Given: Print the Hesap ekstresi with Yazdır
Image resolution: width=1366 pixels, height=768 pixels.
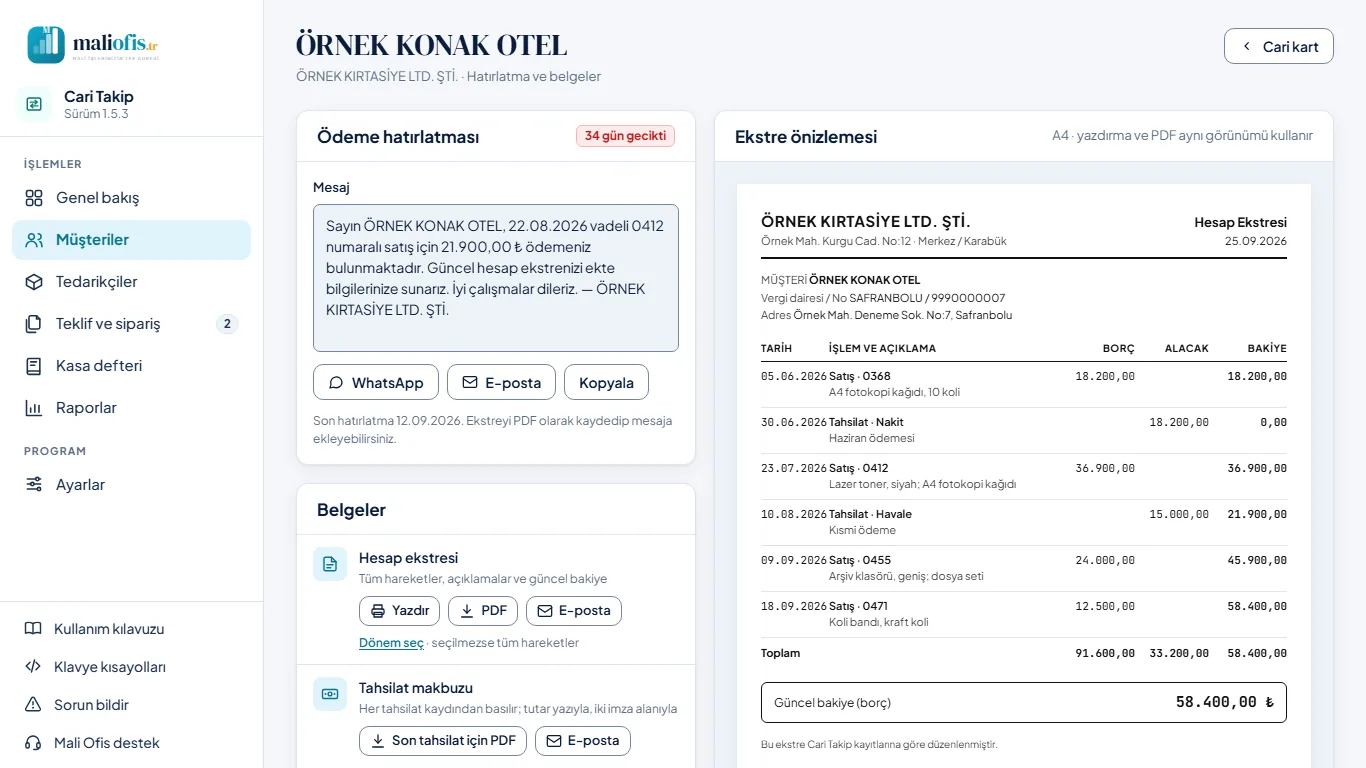Looking at the screenshot, I should [x=400, y=611].
